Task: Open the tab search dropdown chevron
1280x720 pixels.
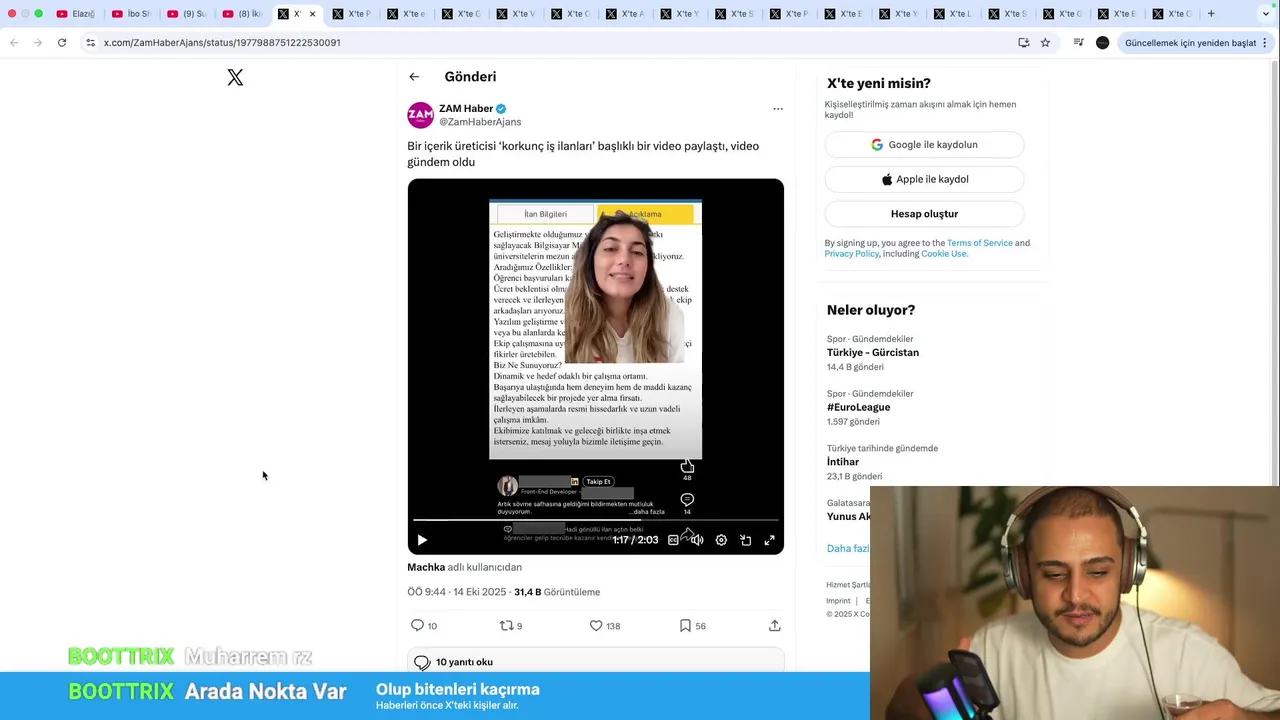Action: [1266, 14]
